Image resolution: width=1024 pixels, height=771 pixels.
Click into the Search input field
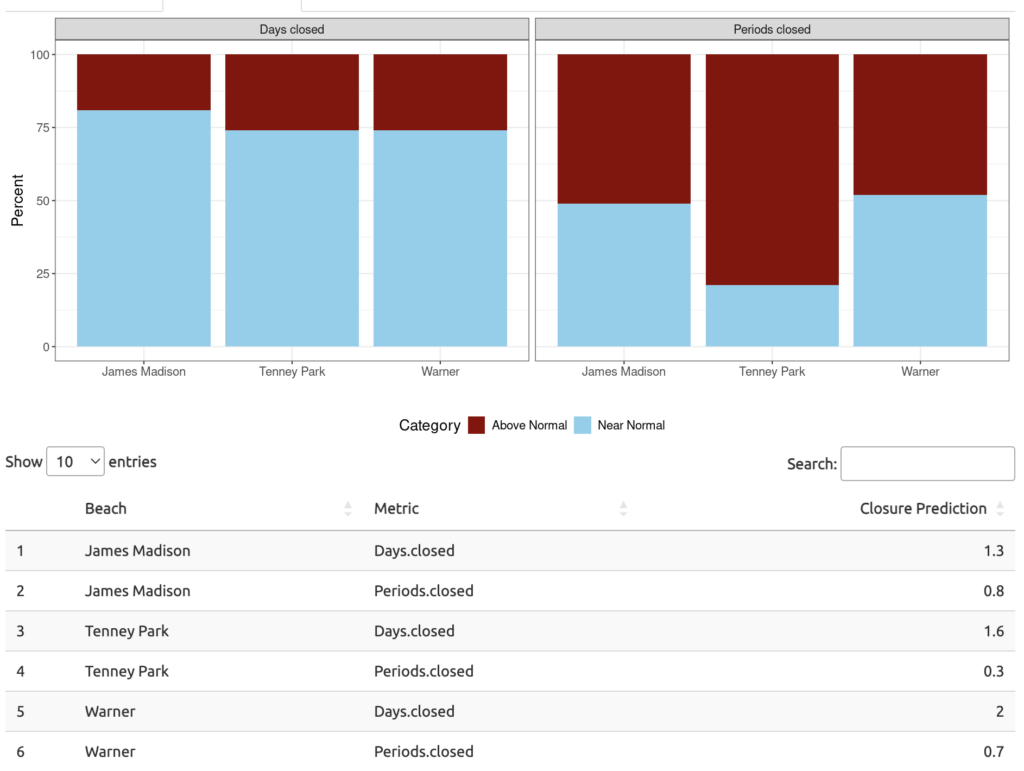pos(927,464)
